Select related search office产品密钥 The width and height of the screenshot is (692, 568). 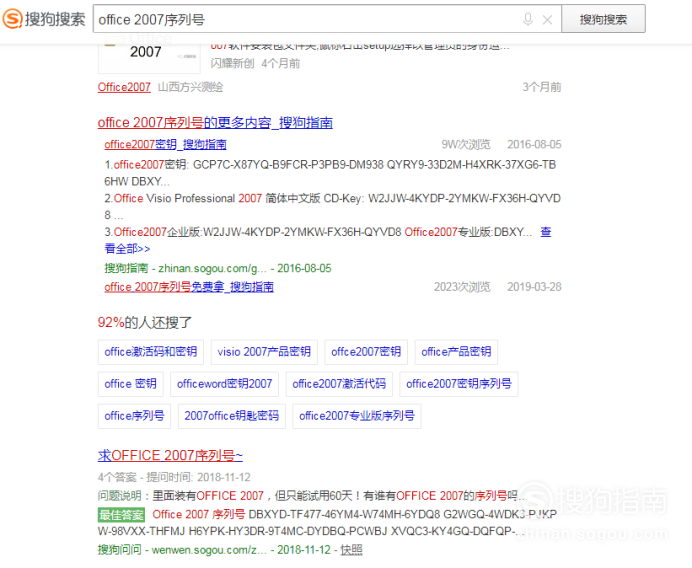[456, 352]
